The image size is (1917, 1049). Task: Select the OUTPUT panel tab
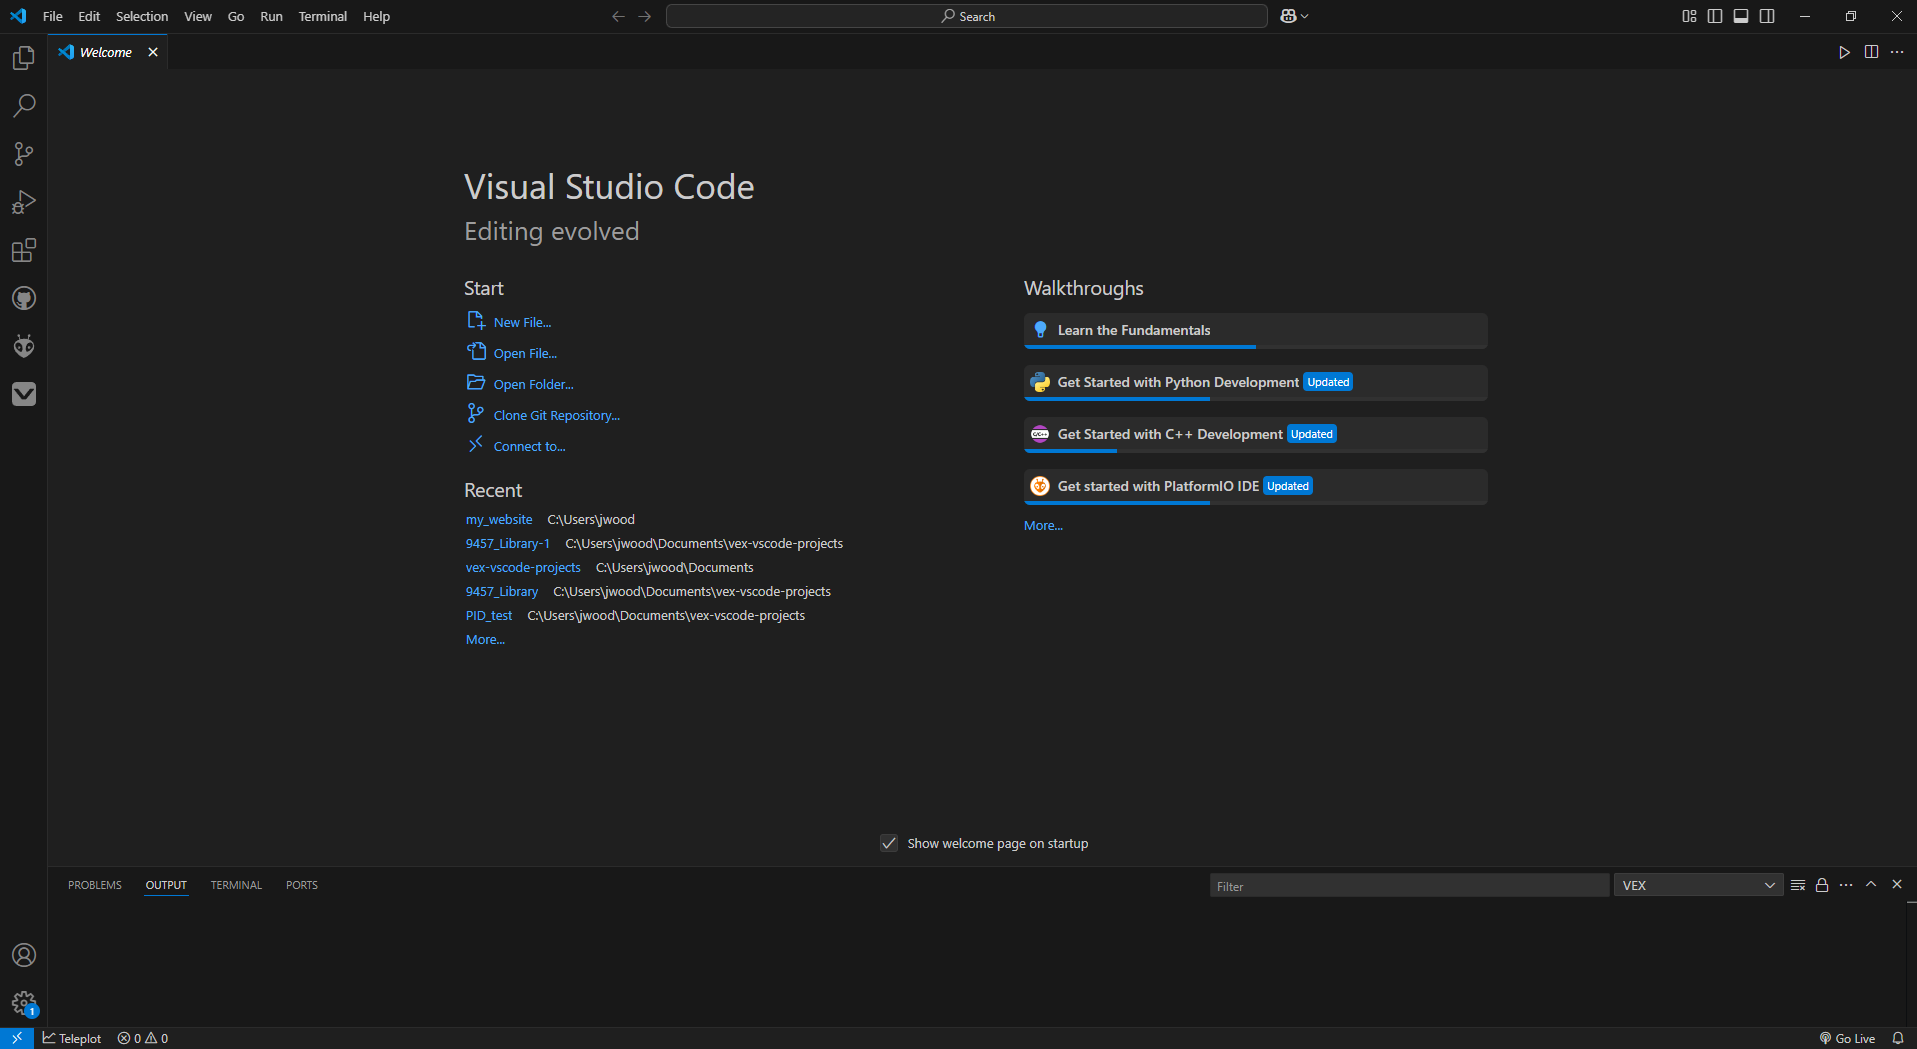pyautogui.click(x=166, y=885)
